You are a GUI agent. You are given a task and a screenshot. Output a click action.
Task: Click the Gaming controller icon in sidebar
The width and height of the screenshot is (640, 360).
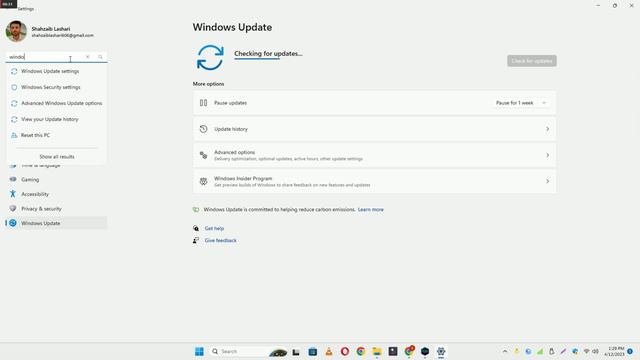13,179
